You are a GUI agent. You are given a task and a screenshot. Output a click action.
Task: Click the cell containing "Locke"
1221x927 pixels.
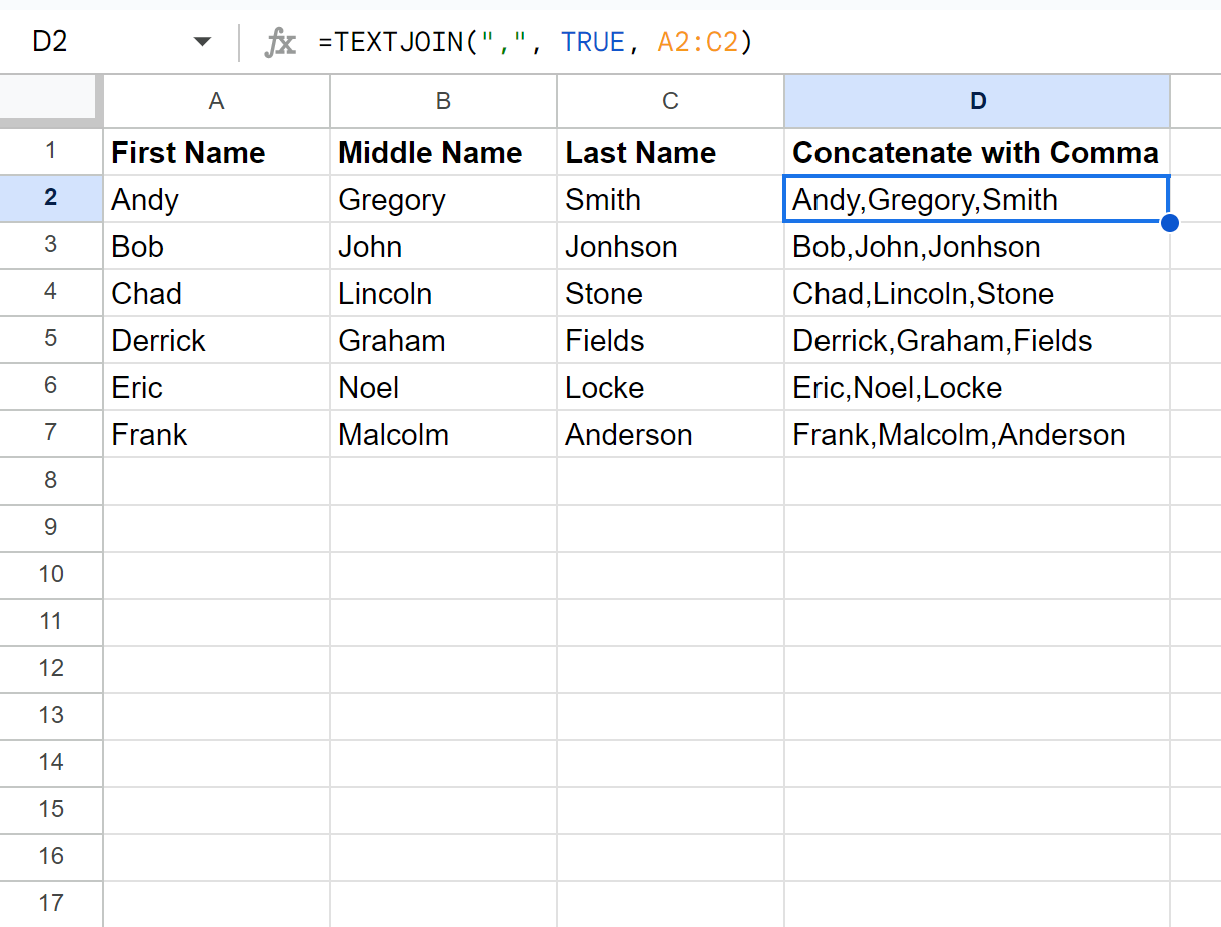point(670,387)
